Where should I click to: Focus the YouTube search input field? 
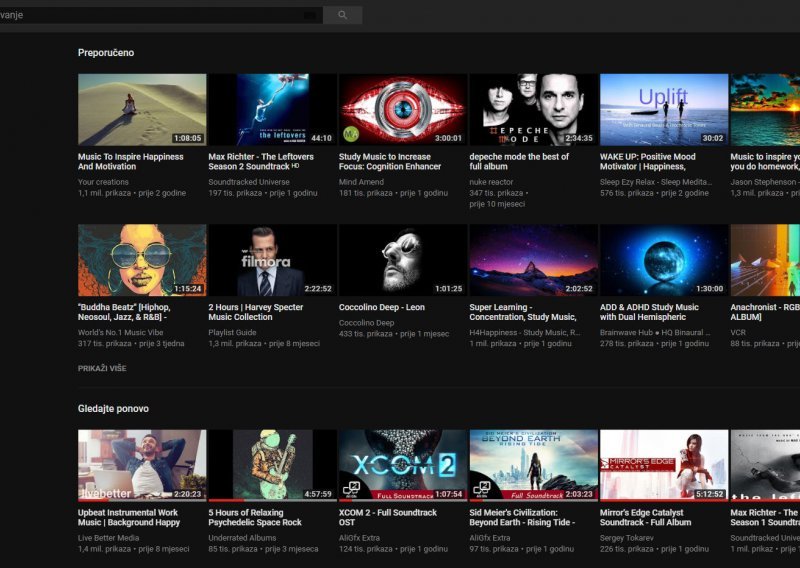[150, 15]
